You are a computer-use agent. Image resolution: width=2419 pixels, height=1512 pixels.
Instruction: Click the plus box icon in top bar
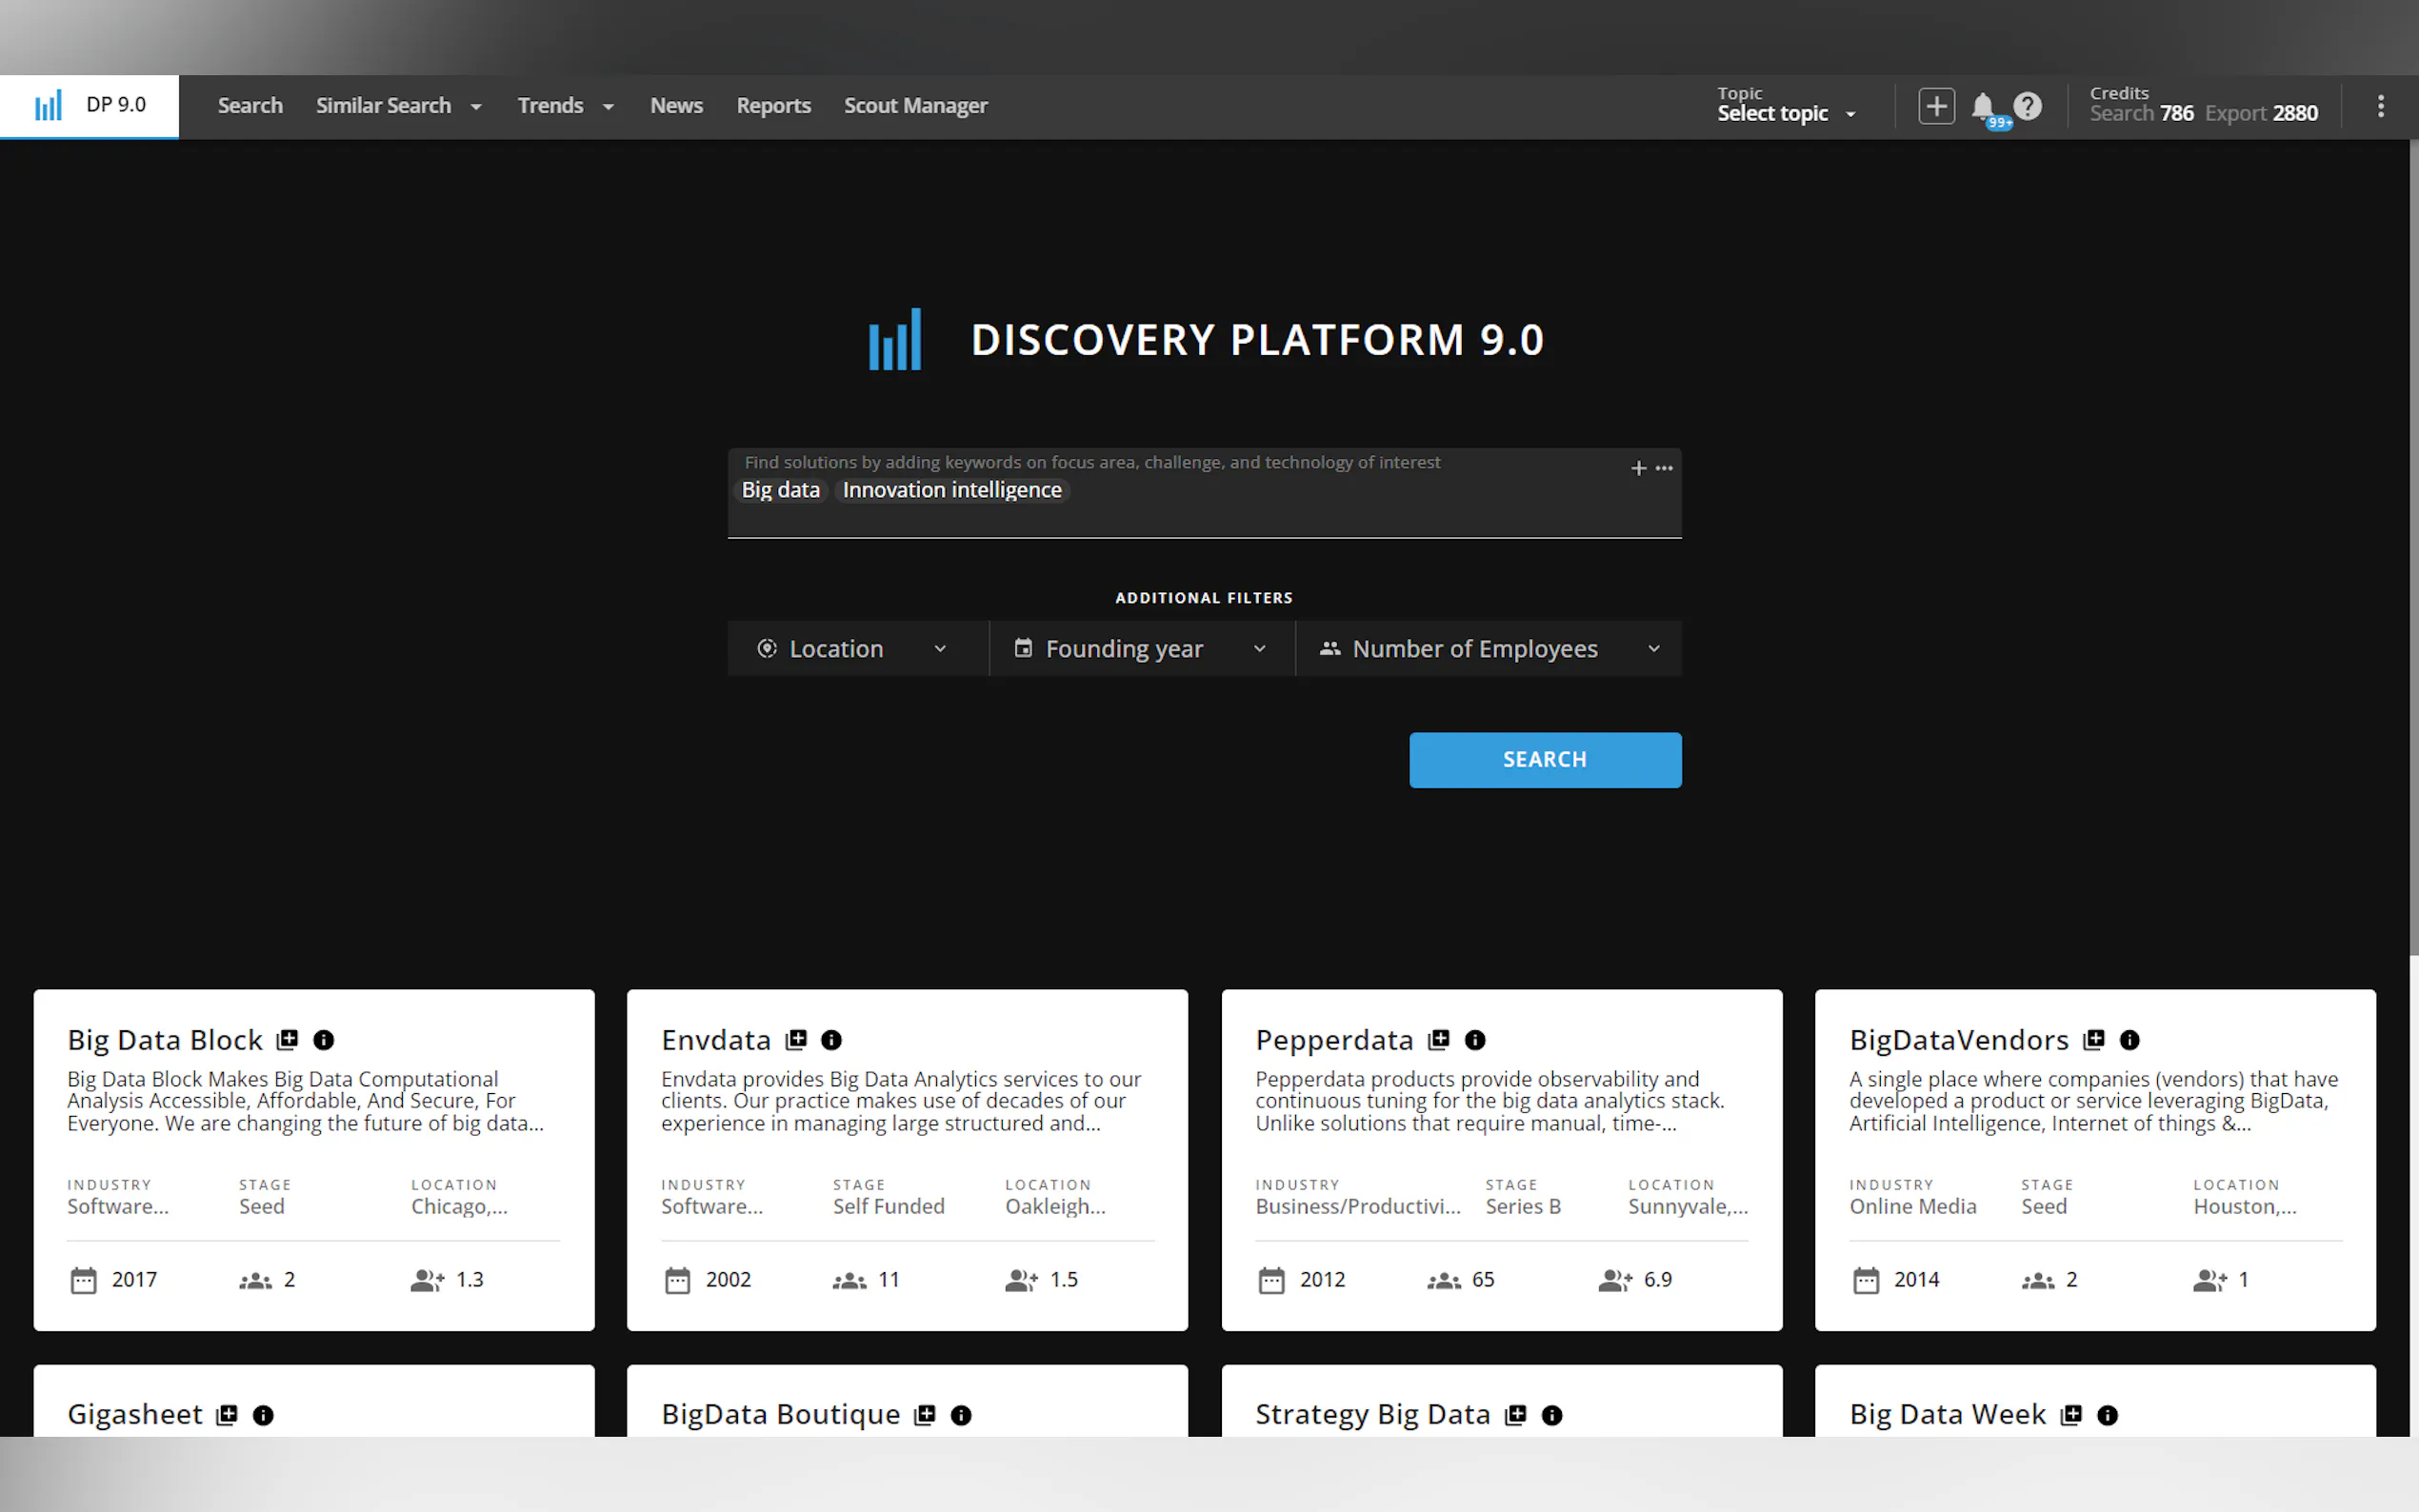point(1936,106)
